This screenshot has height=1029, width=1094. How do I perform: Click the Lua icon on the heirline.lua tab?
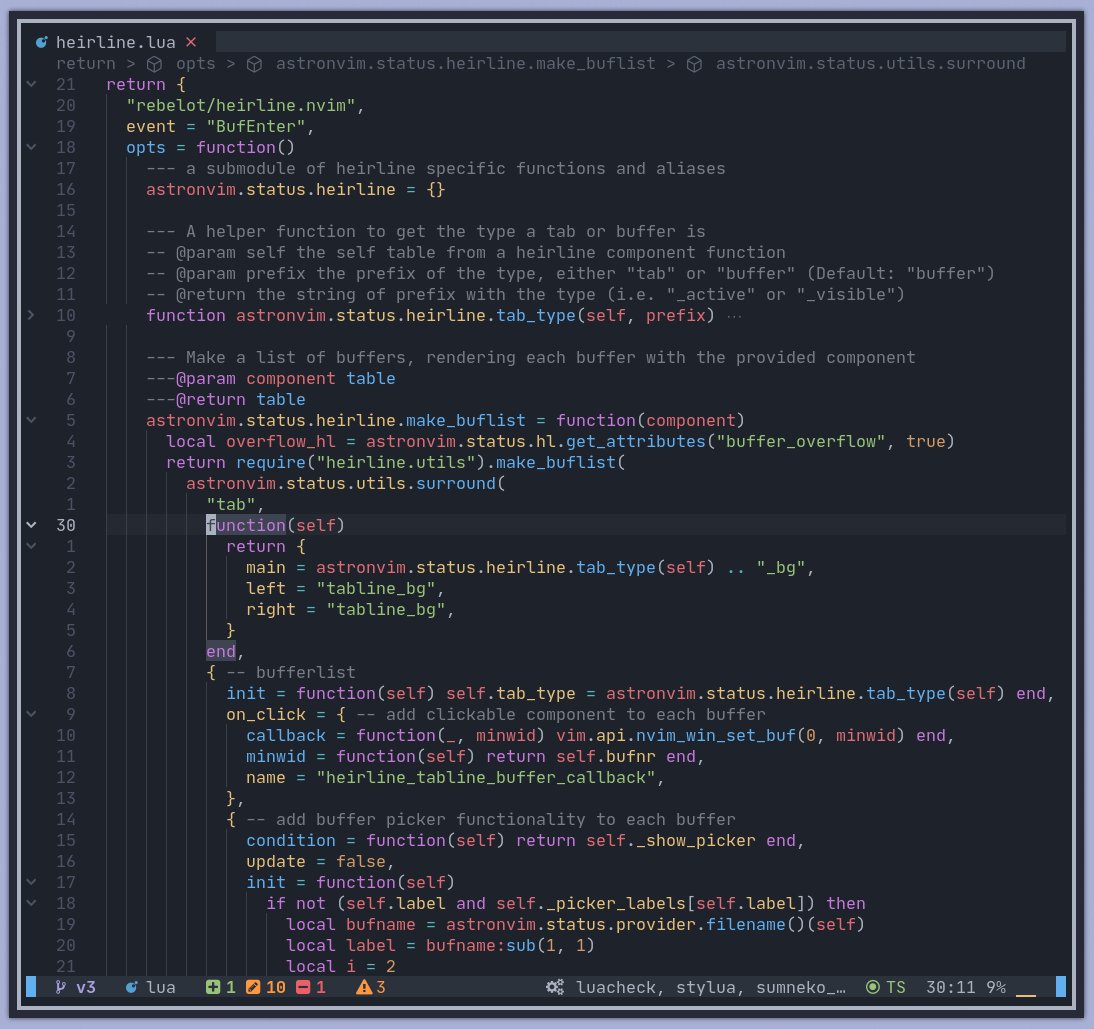click(x=42, y=42)
